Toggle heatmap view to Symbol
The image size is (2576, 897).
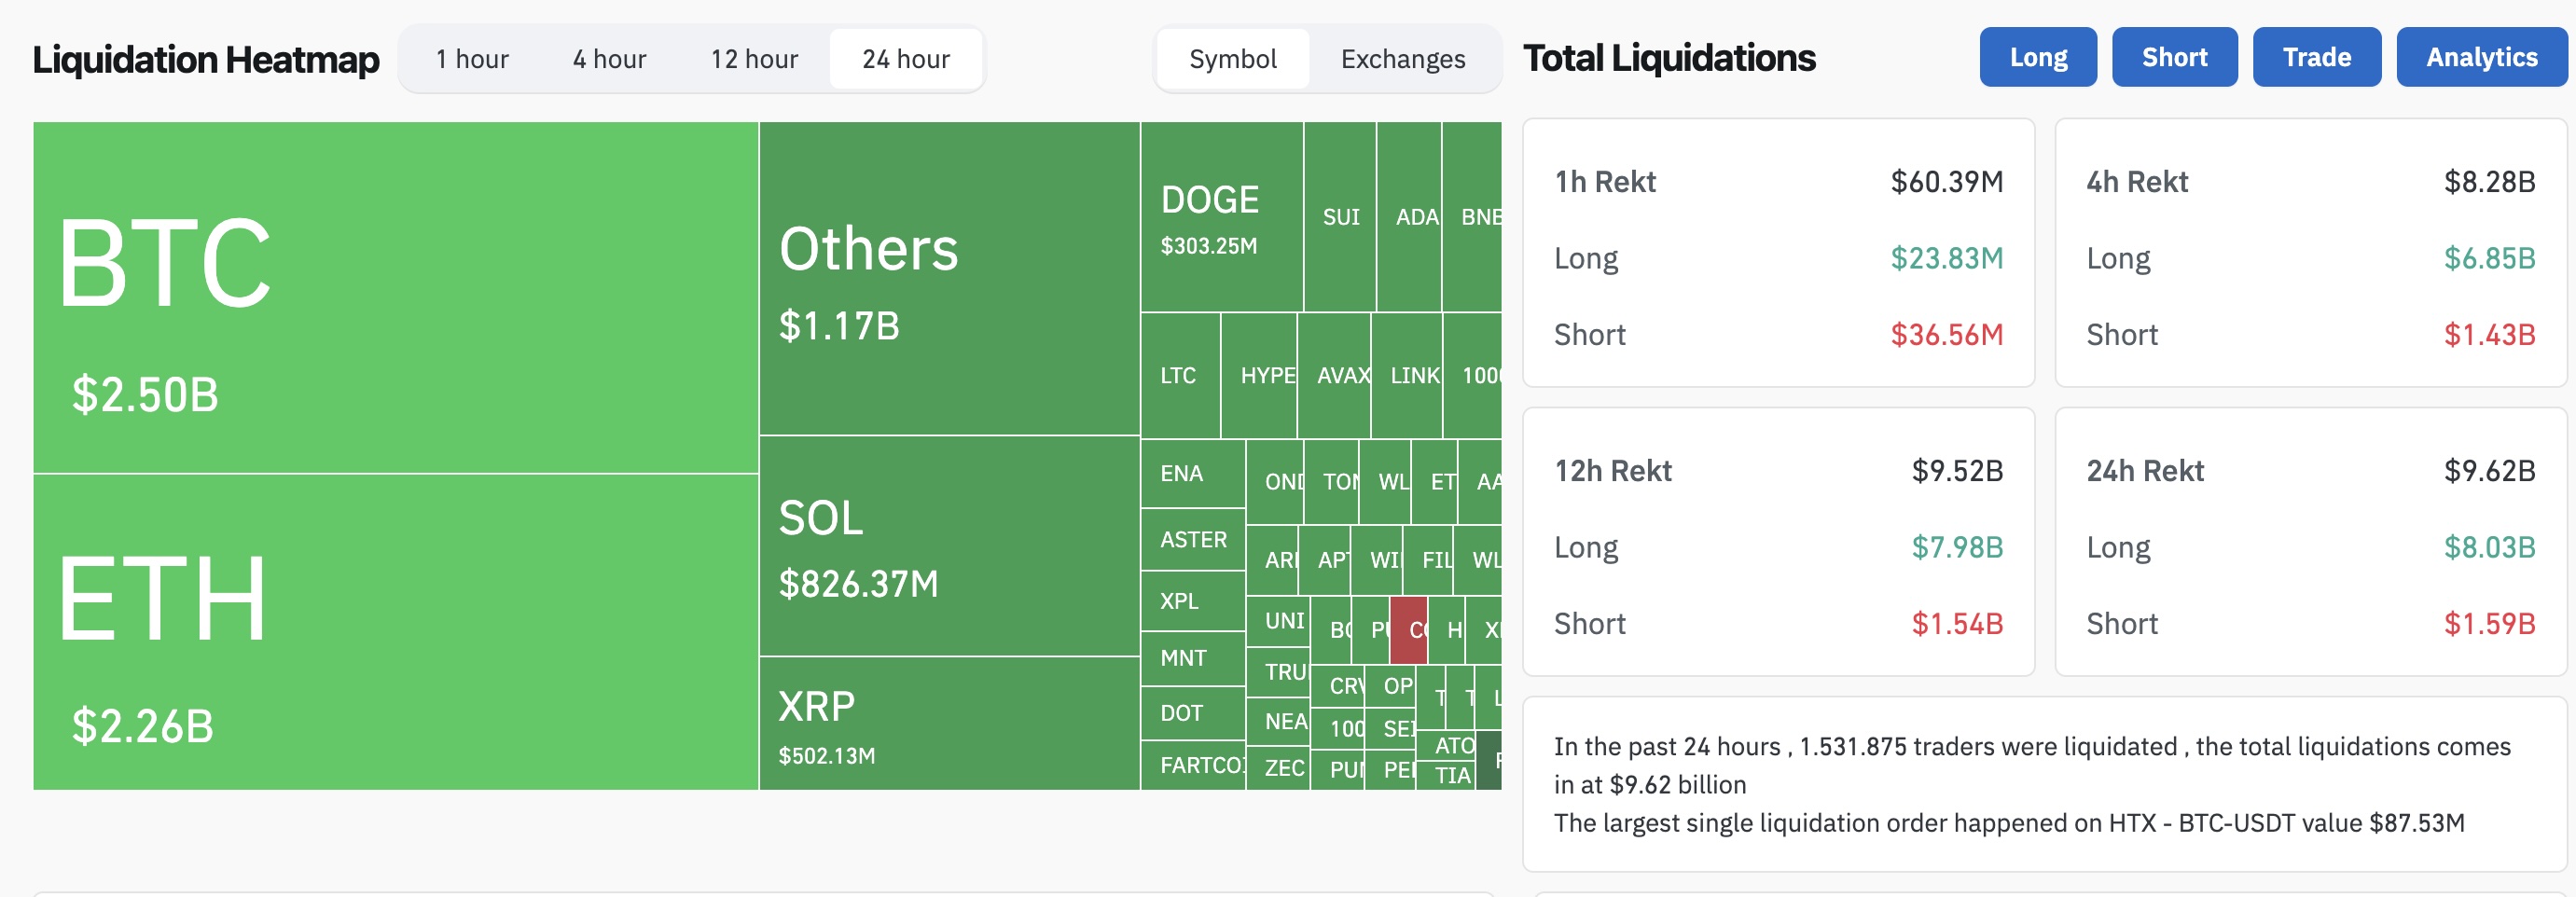coord(1232,59)
